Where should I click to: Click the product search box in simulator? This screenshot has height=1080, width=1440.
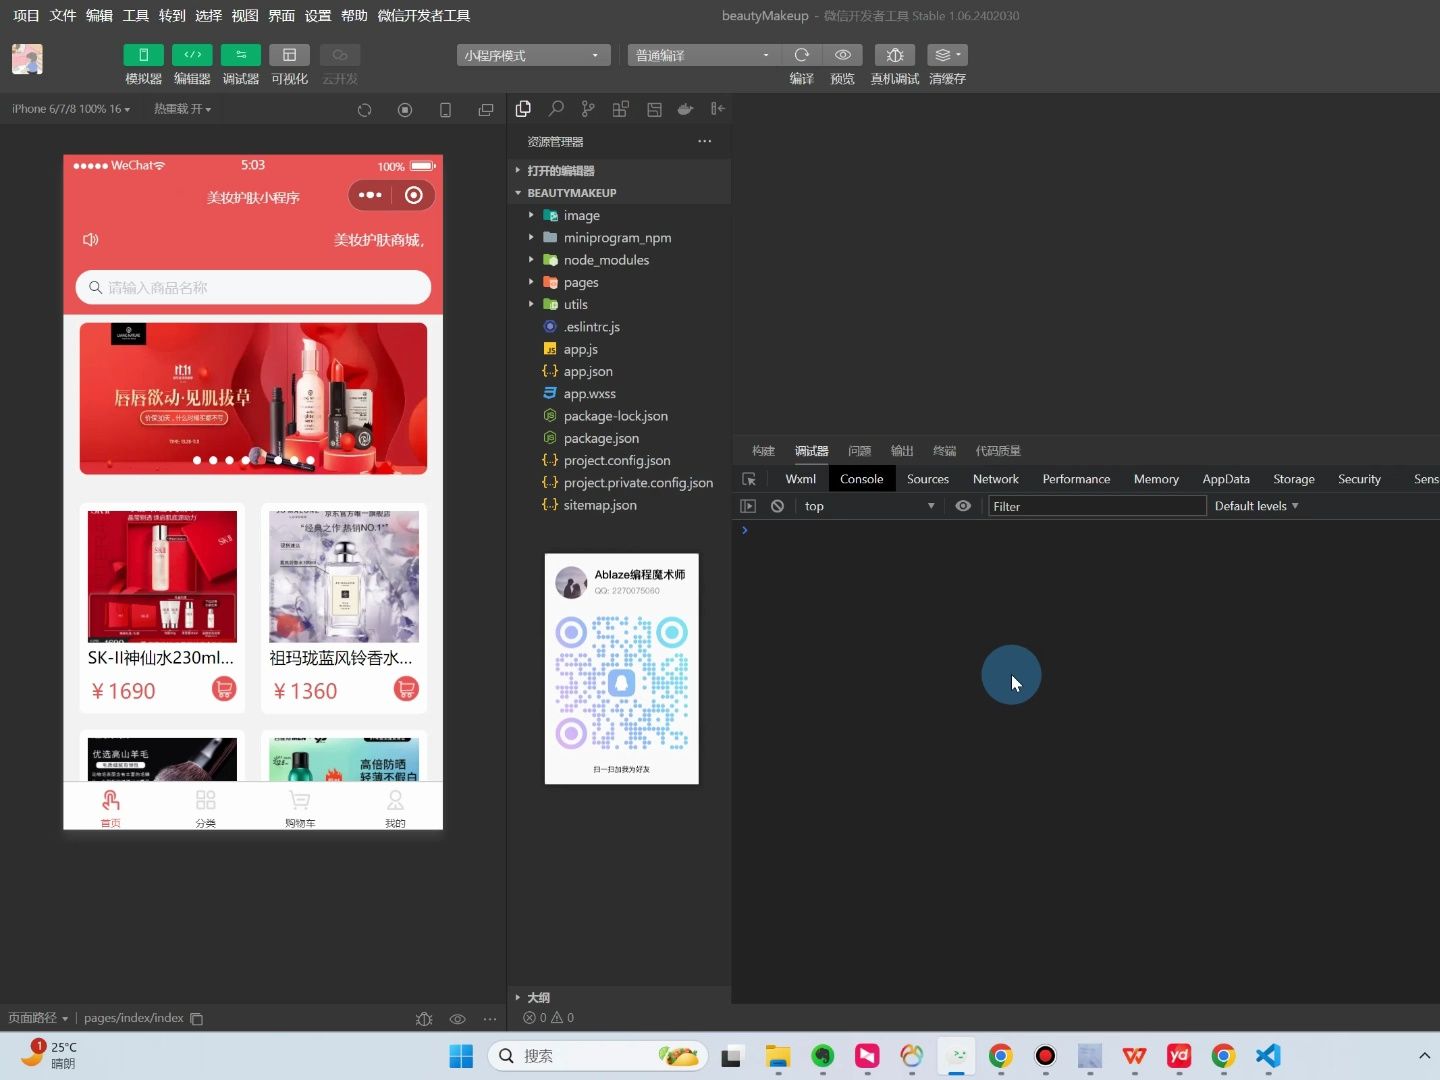click(x=253, y=288)
